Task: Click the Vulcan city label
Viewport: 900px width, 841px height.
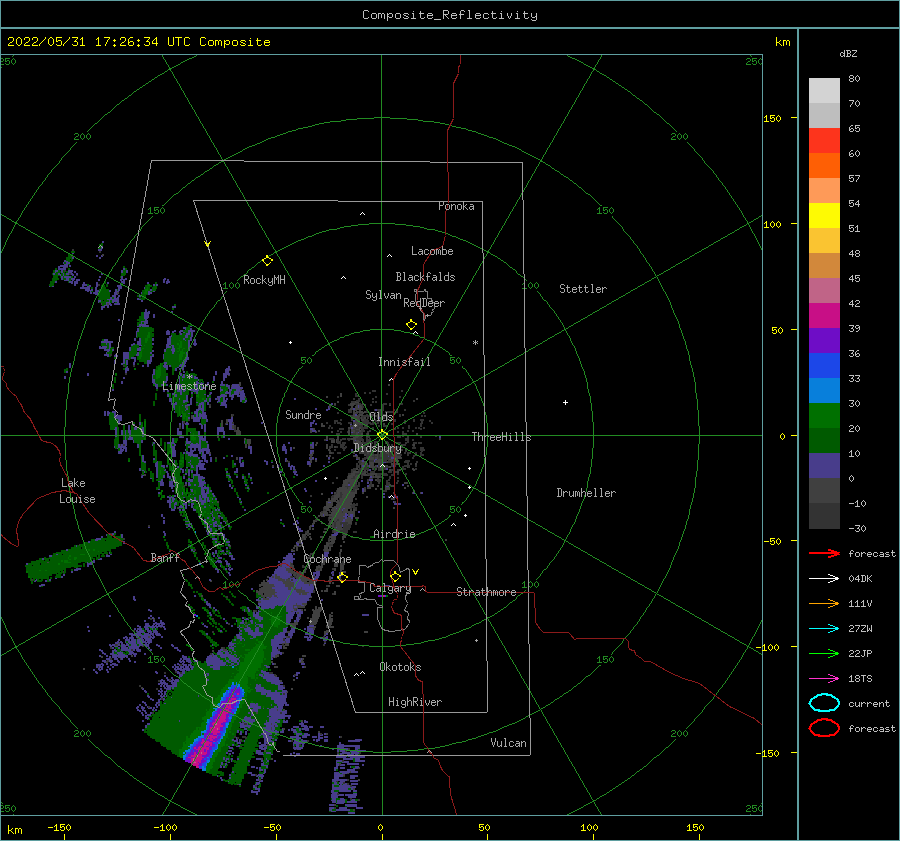Action: pyautogui.click(x=509, y=743)
